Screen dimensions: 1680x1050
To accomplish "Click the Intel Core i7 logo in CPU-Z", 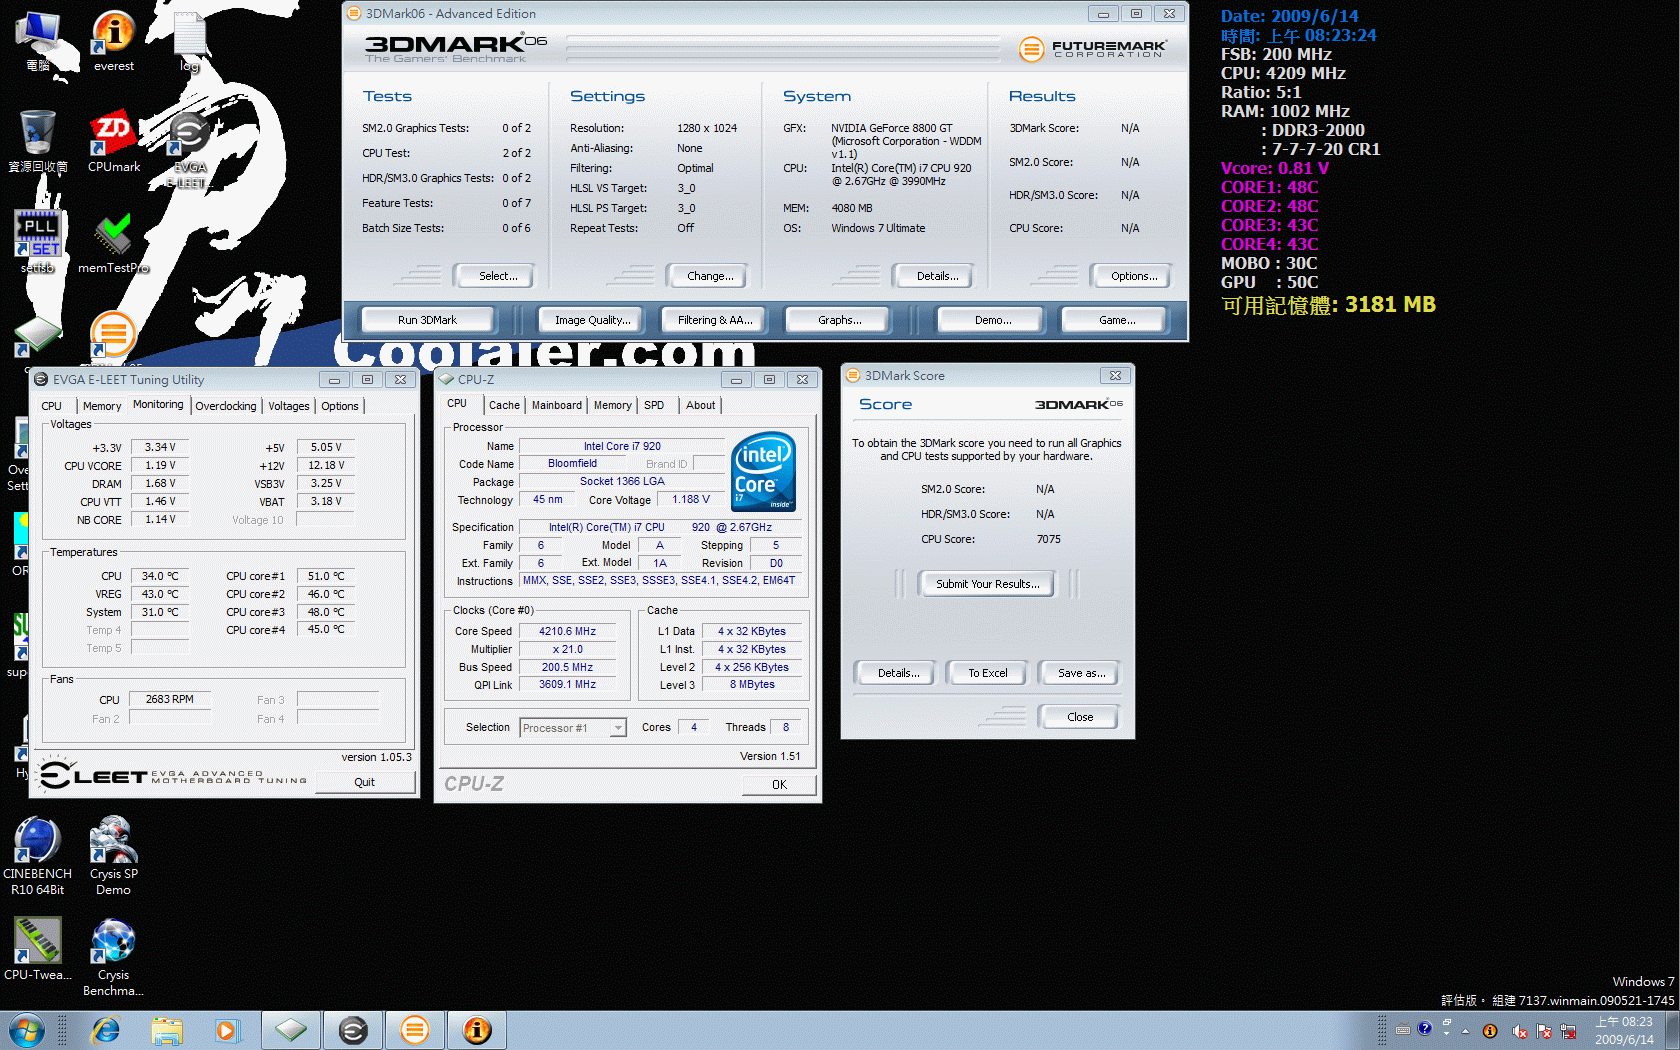I will point(764,471).
